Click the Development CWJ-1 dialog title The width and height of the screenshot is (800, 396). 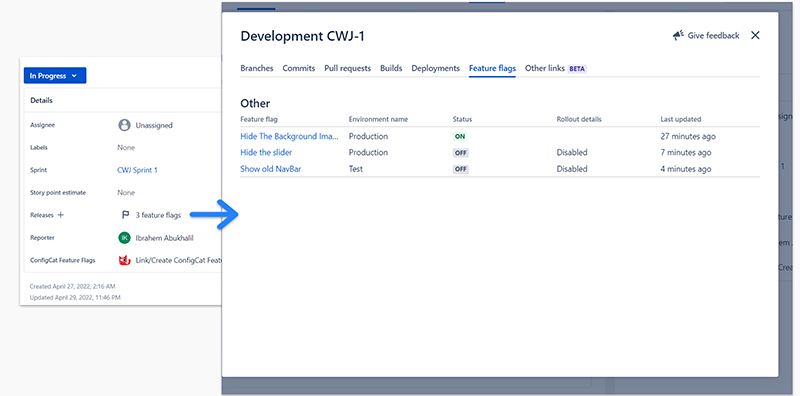click(303, 36)
